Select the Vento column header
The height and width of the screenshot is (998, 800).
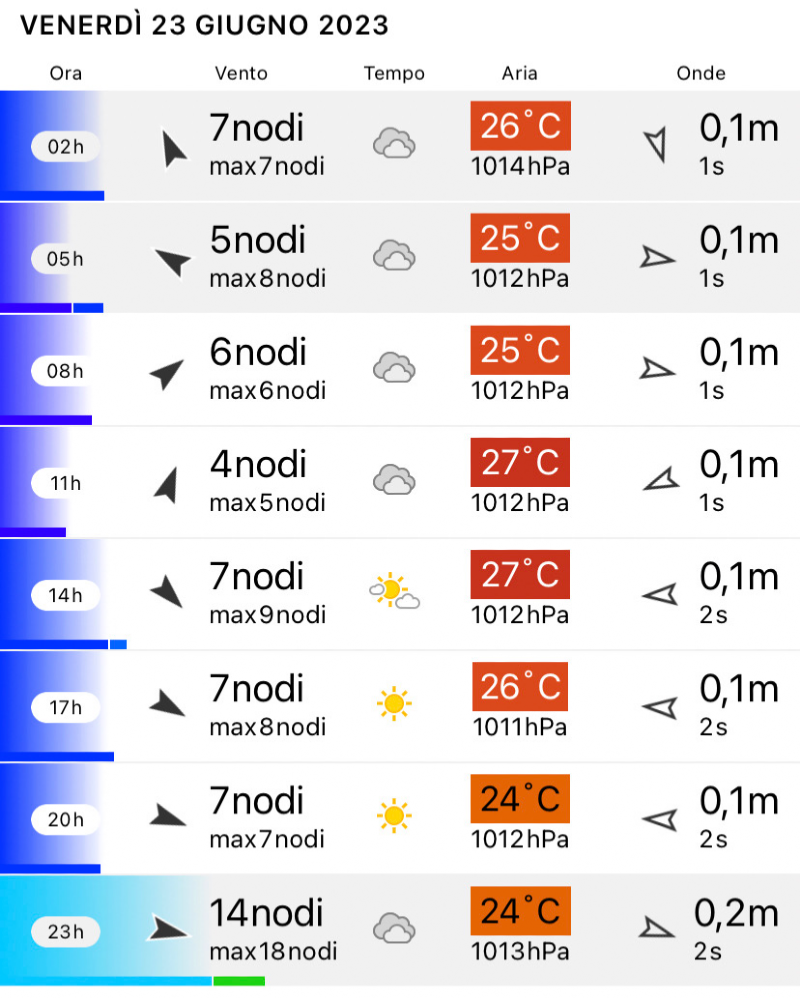coord(241,73)
